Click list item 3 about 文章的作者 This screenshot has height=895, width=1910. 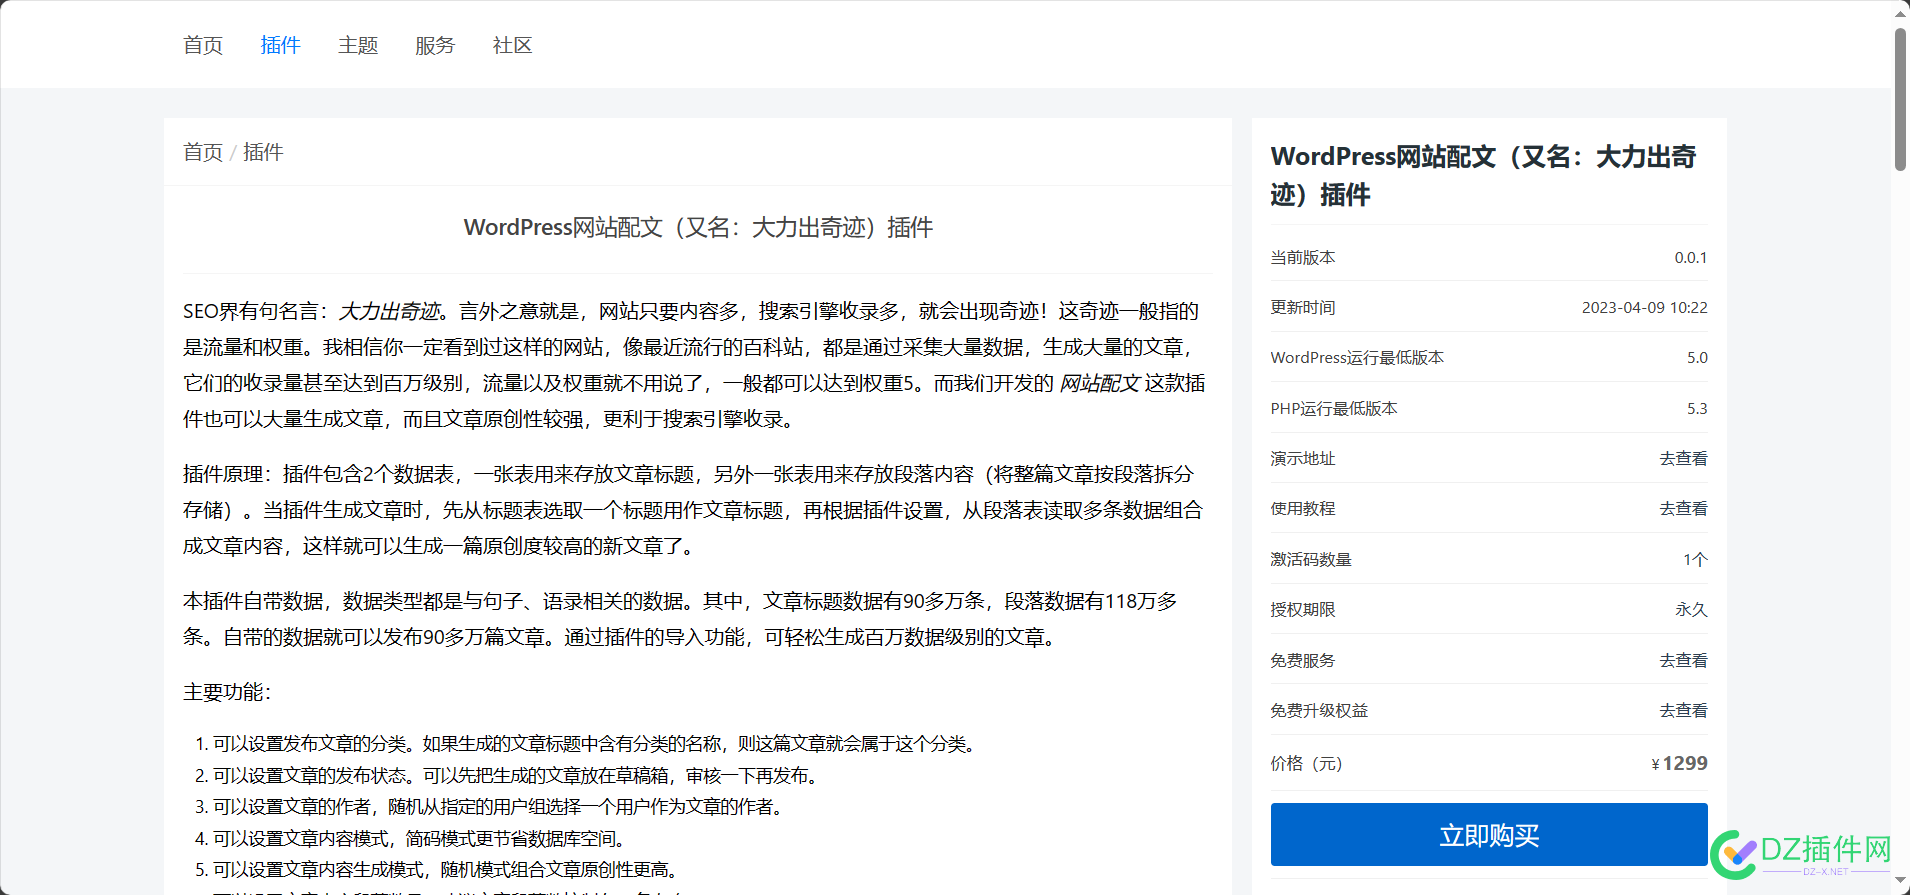pos(498,806)
